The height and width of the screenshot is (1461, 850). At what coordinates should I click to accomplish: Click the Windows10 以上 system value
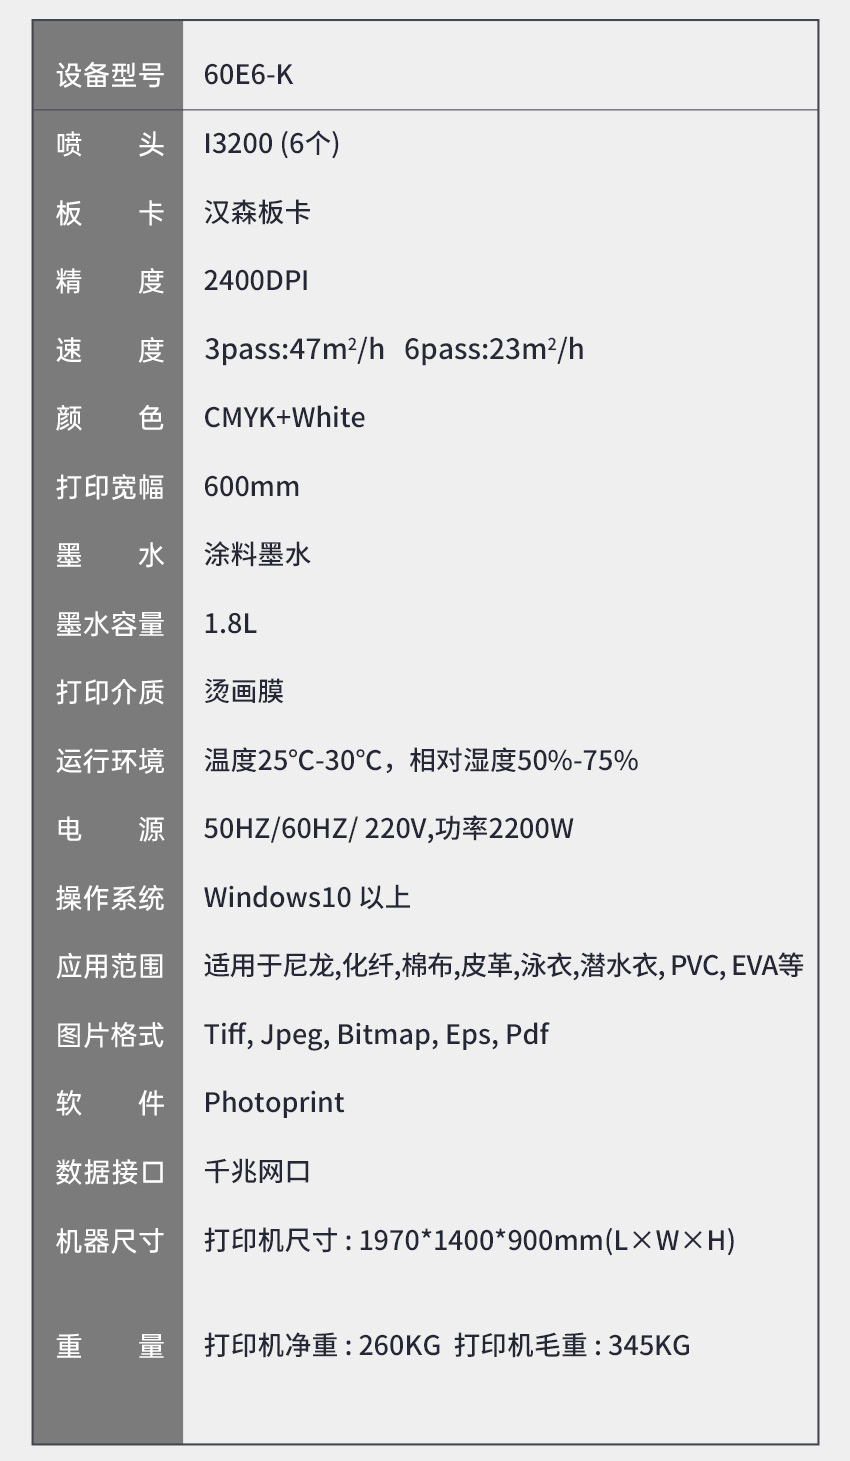307,898
